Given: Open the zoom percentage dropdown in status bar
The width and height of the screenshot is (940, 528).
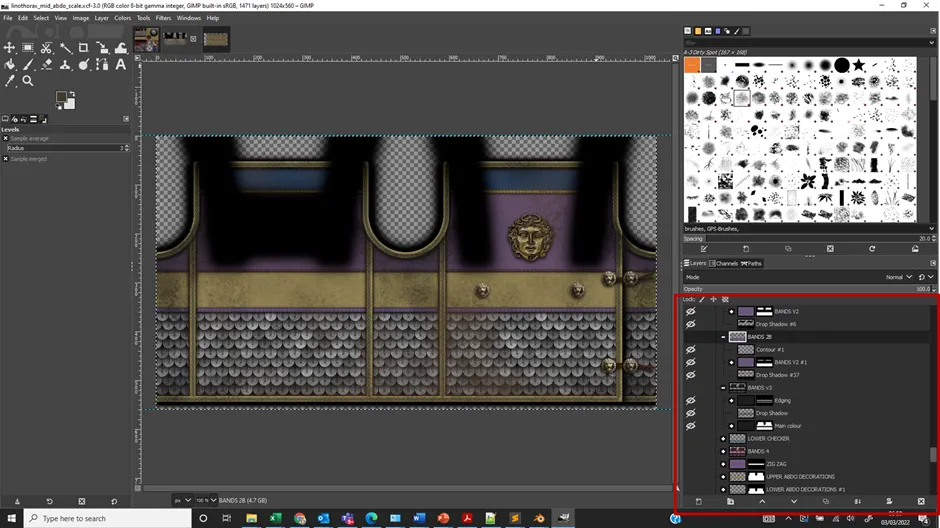Looking at the screenshot, I should [x=213, y=500].
